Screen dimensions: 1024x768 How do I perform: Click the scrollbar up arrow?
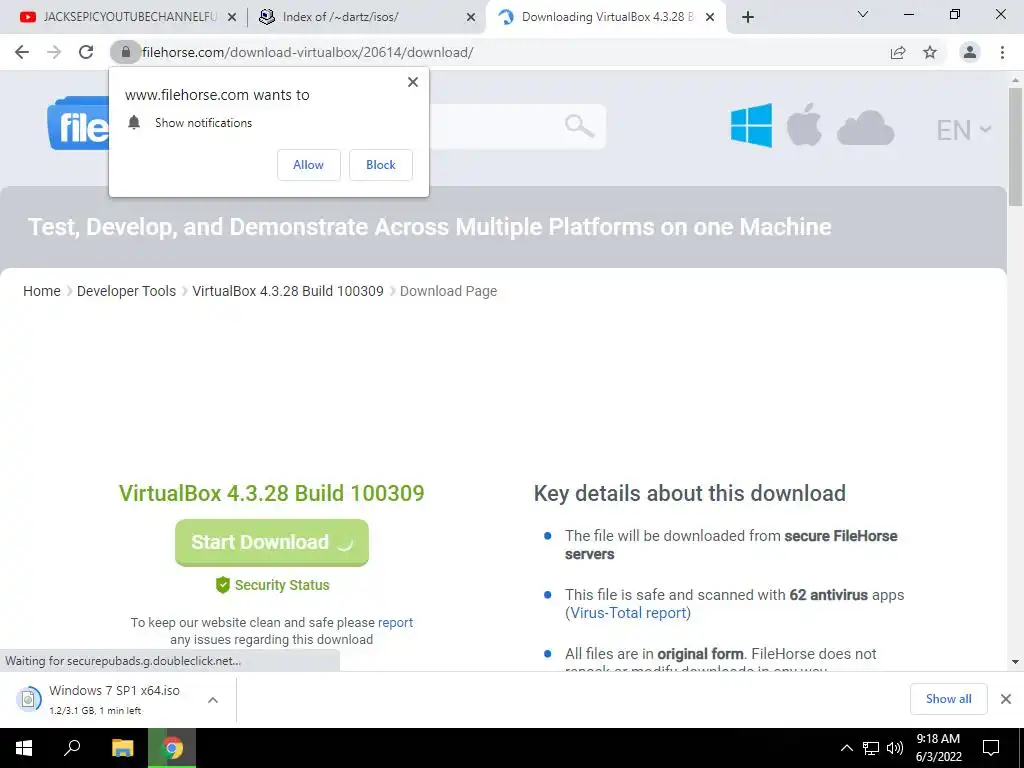pyautogui.click(x=1015, y=80)
